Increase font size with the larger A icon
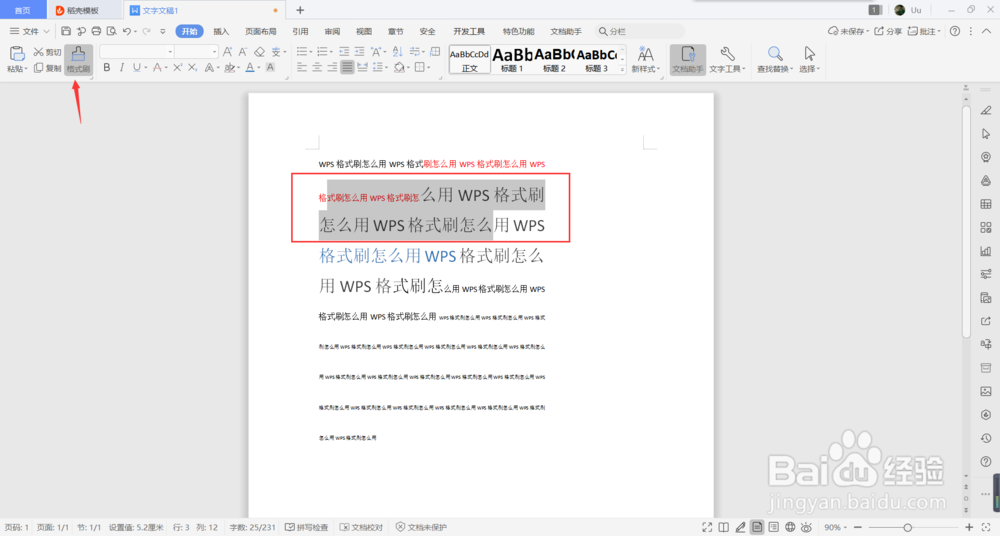 tap(227, 52)
